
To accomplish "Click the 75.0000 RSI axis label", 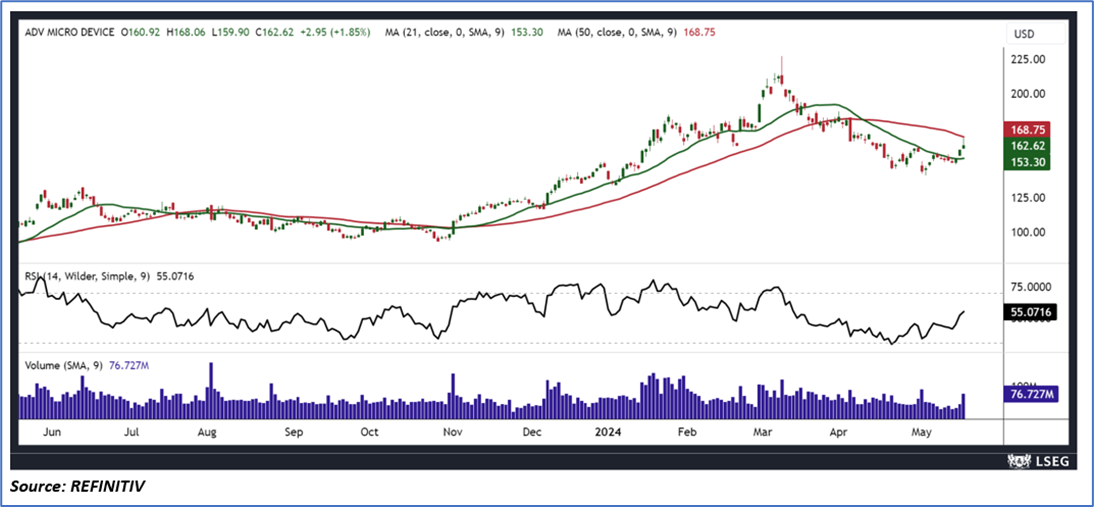I will (1033, 287).
